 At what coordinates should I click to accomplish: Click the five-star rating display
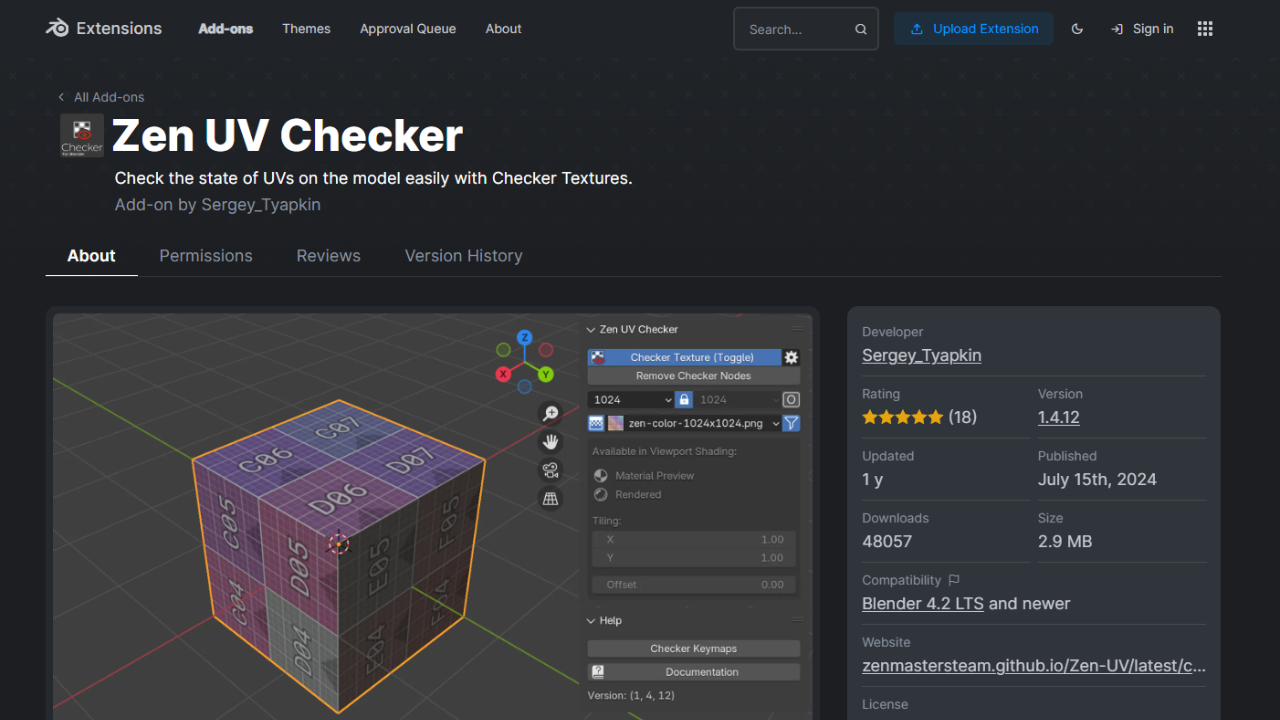pos(902,417)
